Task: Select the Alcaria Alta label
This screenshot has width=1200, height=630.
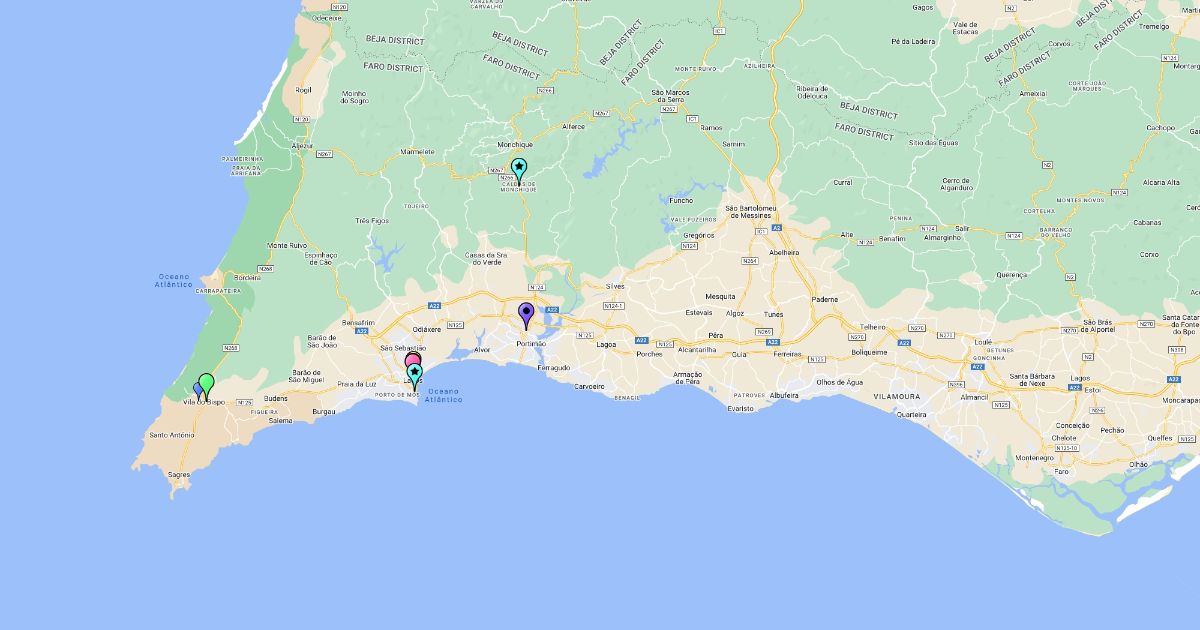Action: click(x=1161, y=183)
